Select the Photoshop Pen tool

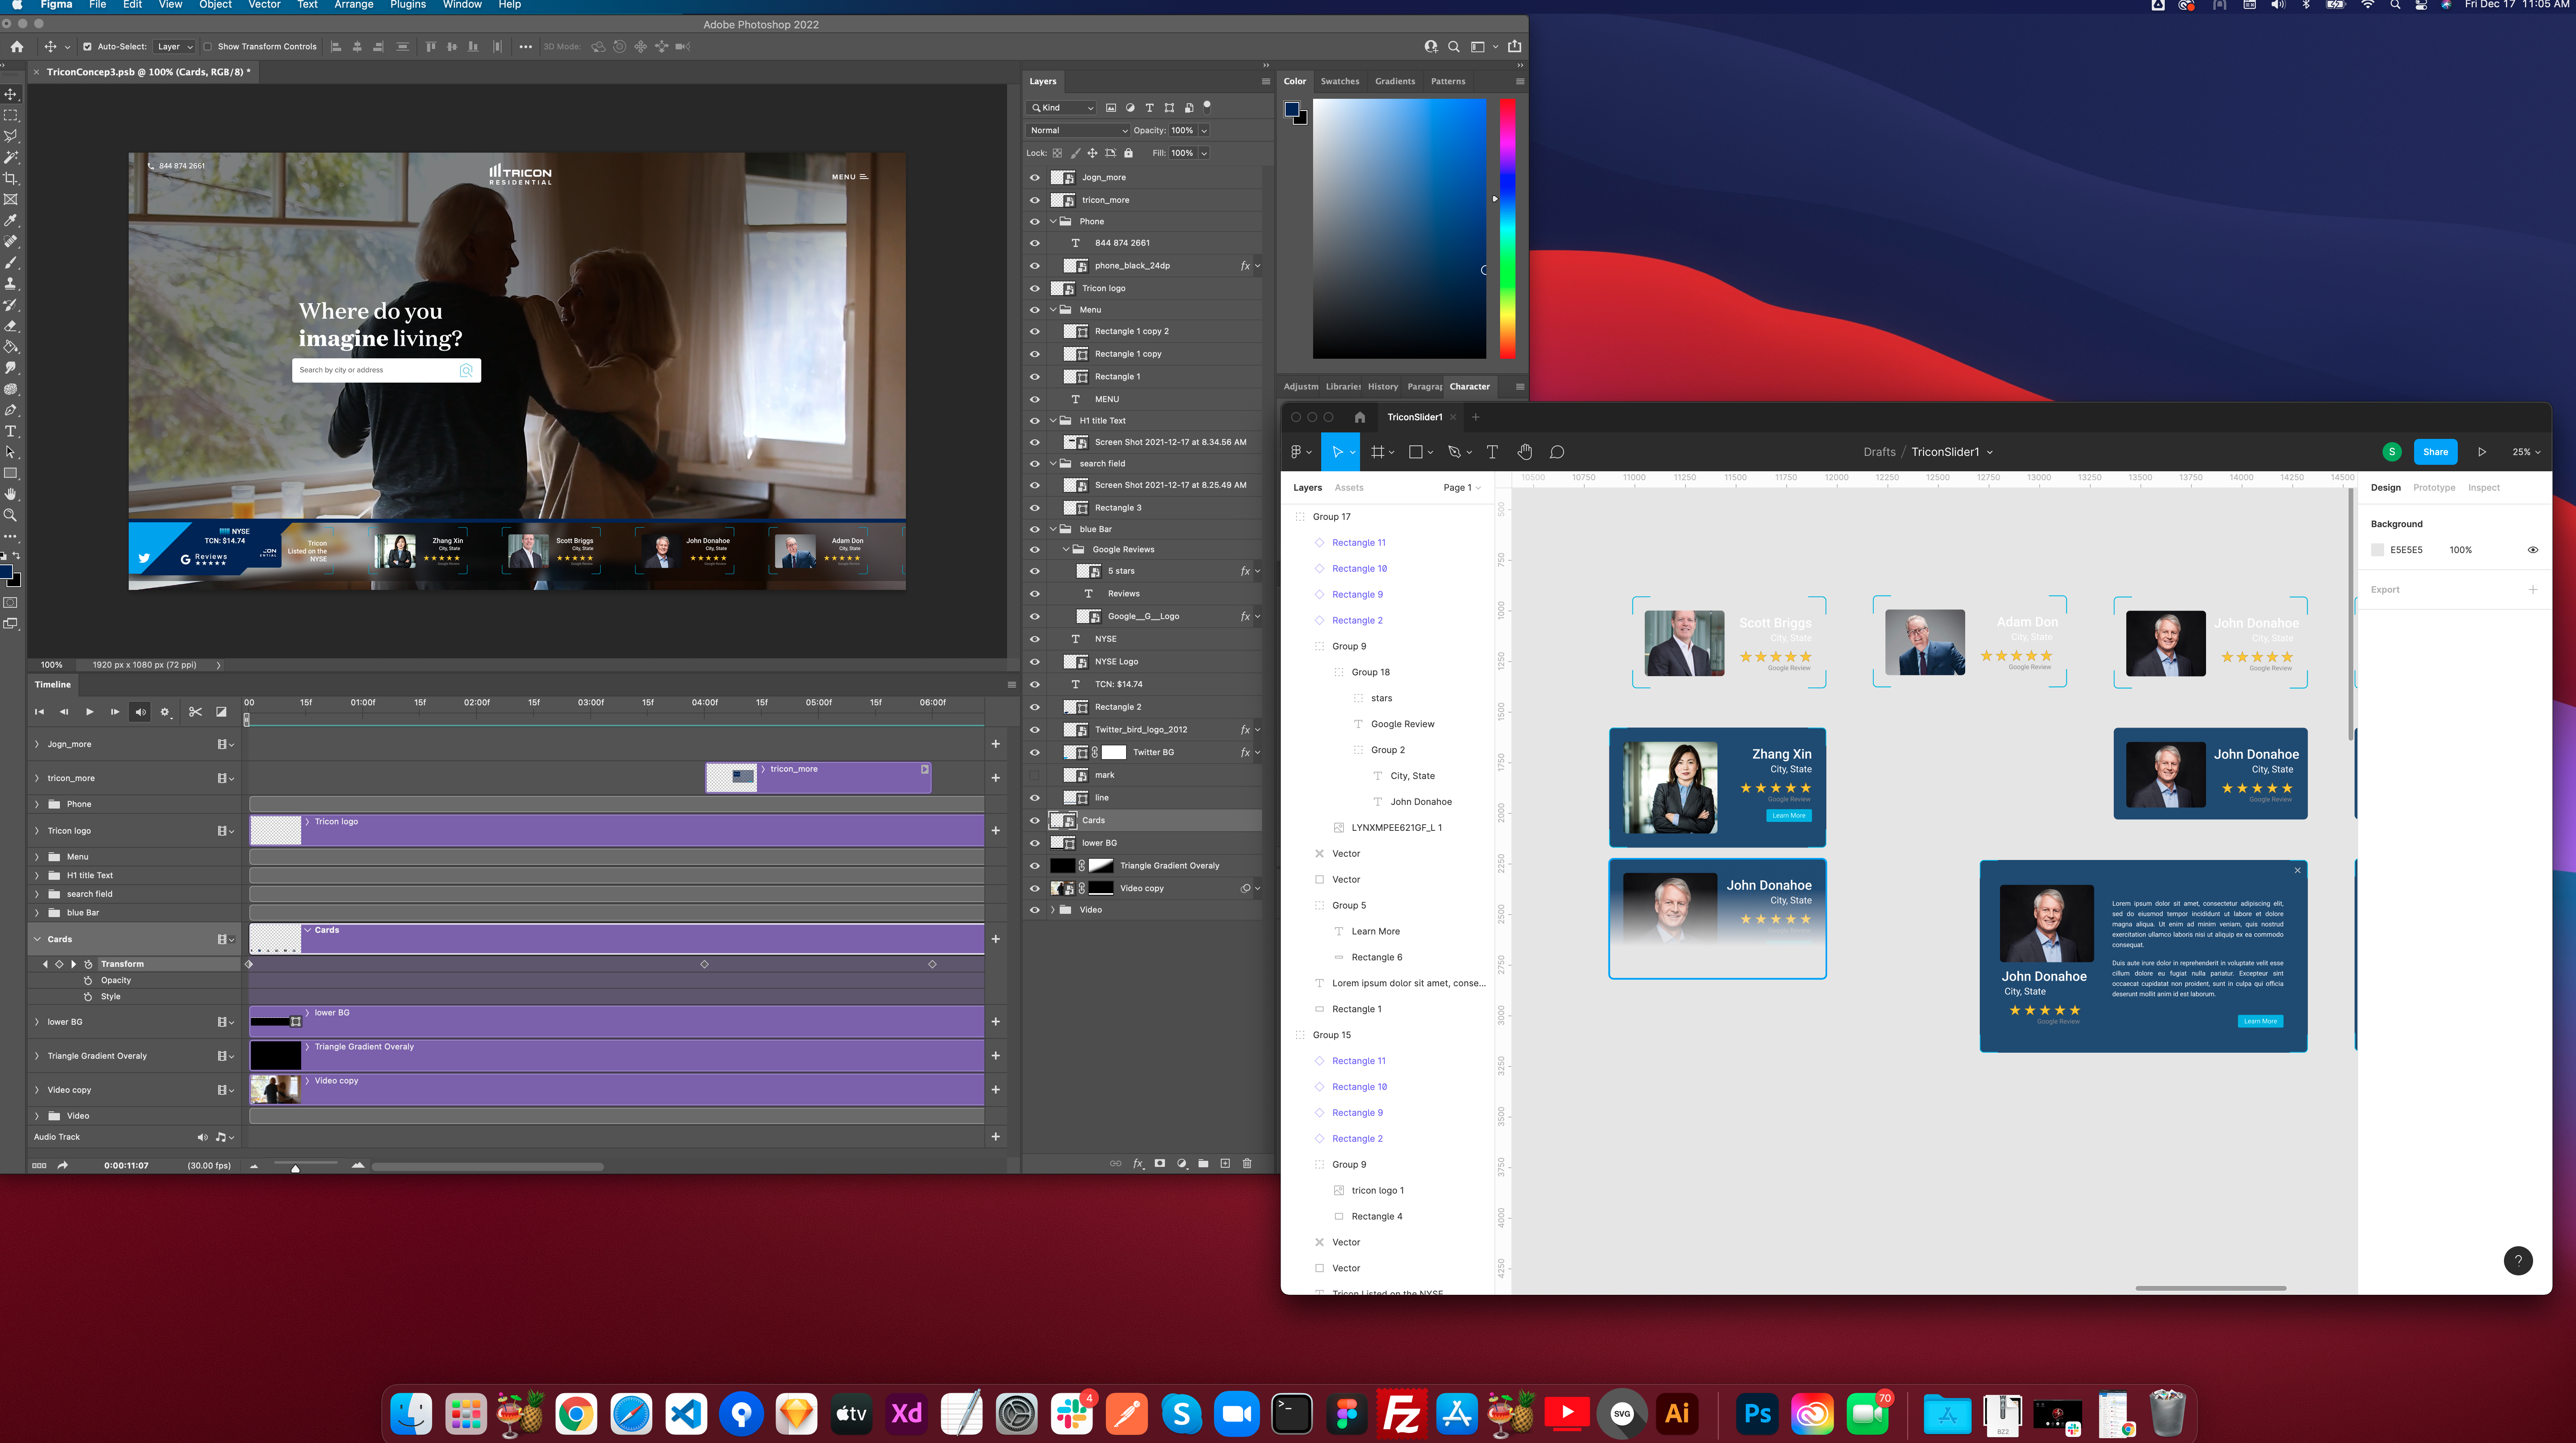pyautogui.click(x=11, y=410)
